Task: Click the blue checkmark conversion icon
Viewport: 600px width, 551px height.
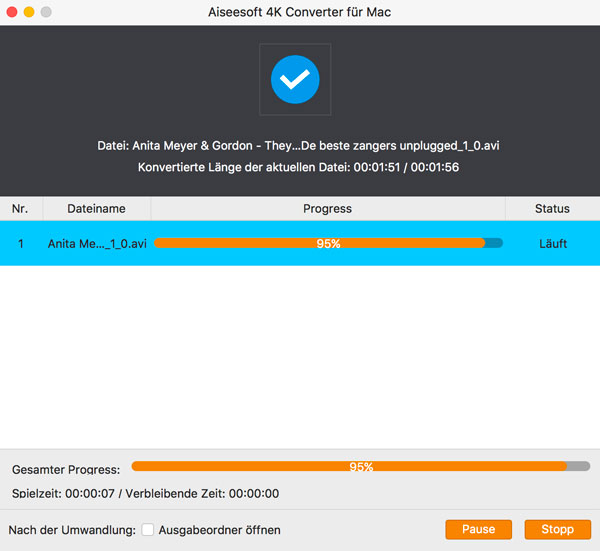Action: click(295, 79)
